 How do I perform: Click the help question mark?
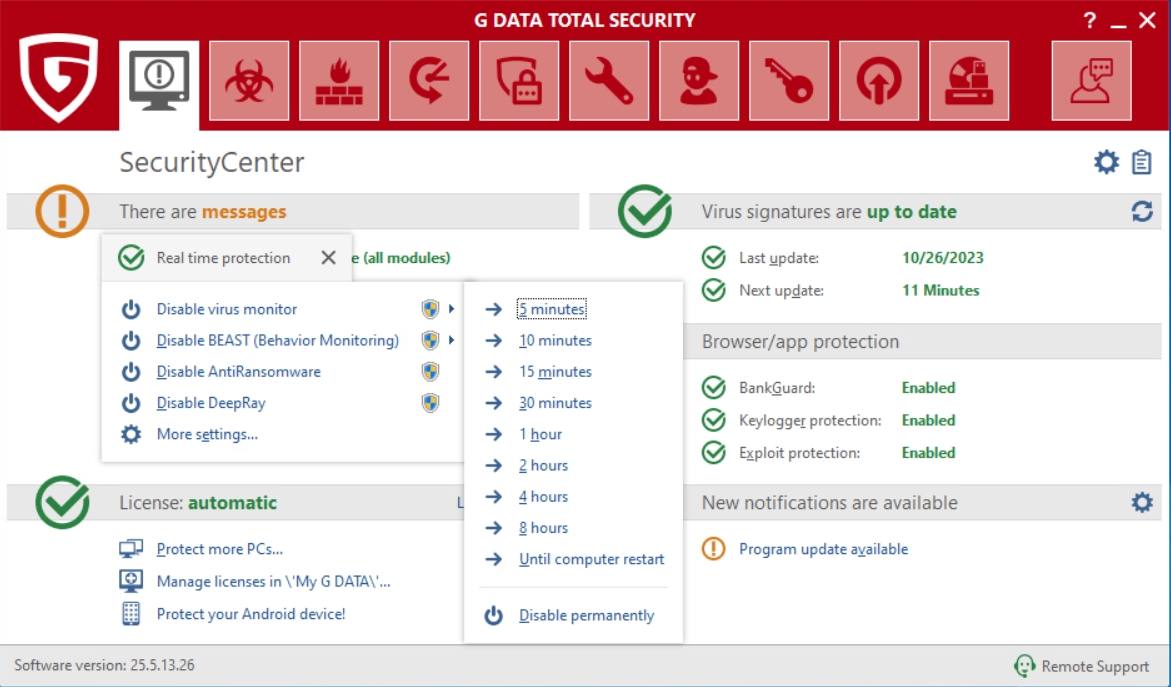pos(1090,20)
